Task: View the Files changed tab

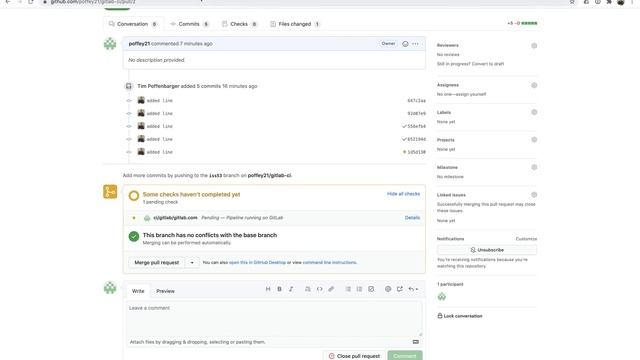Action: point(295,24)
